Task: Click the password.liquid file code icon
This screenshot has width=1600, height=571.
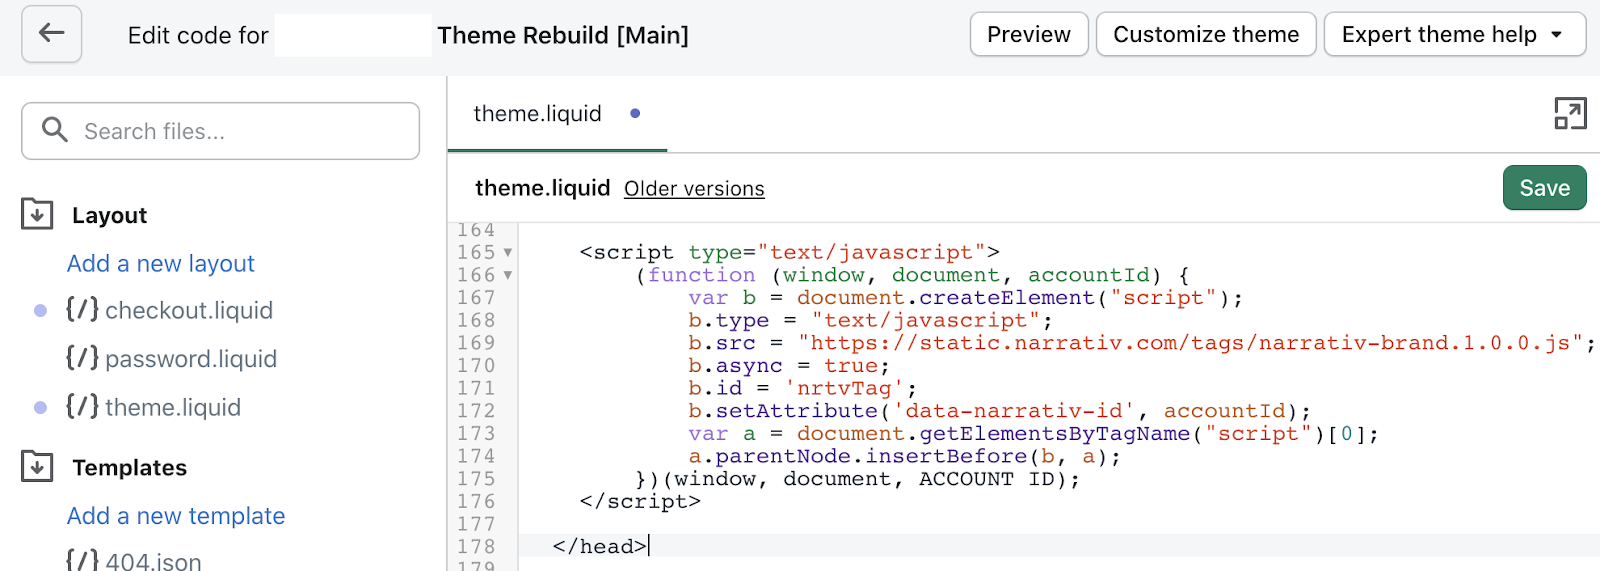Action: (x=82, y=357)
